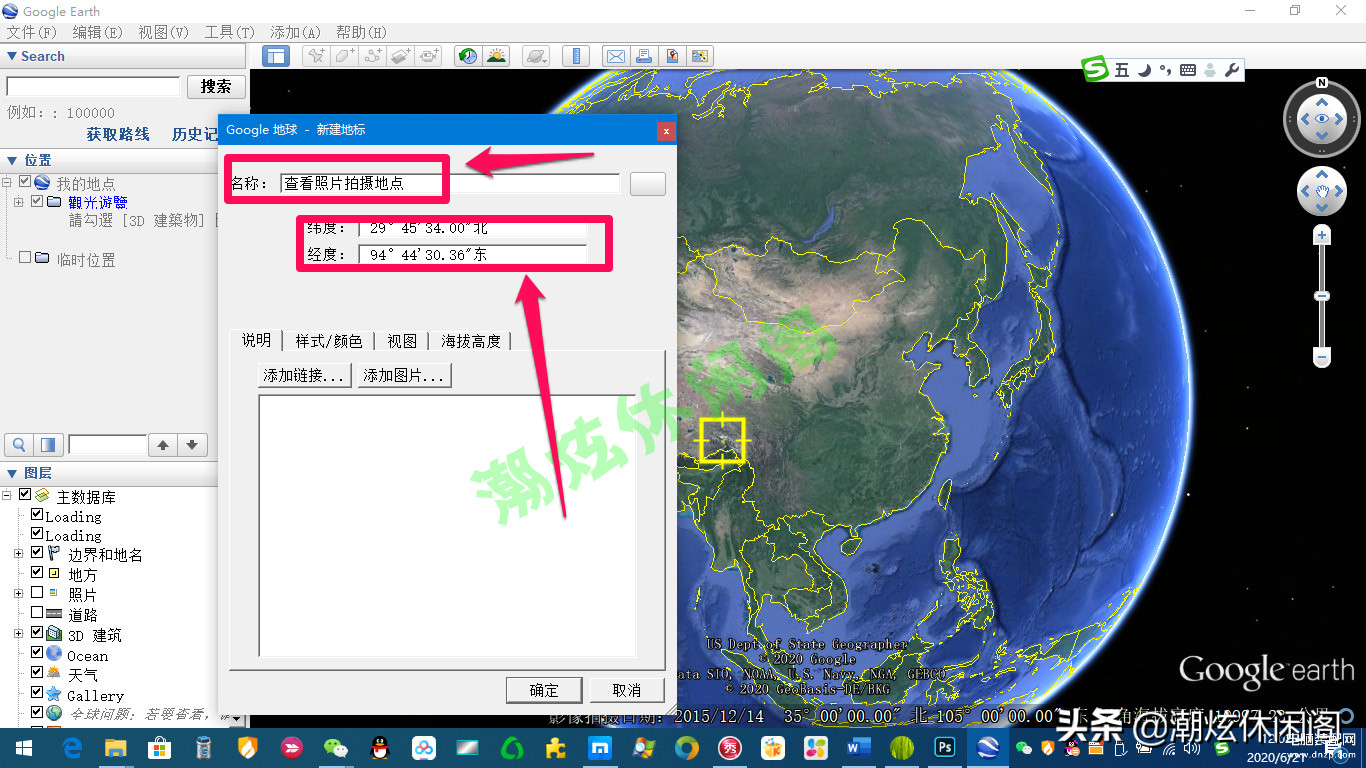Viewport: 1366px width, 768px height.
Task: Click the print toolbar icon
Action: point(644,56)
